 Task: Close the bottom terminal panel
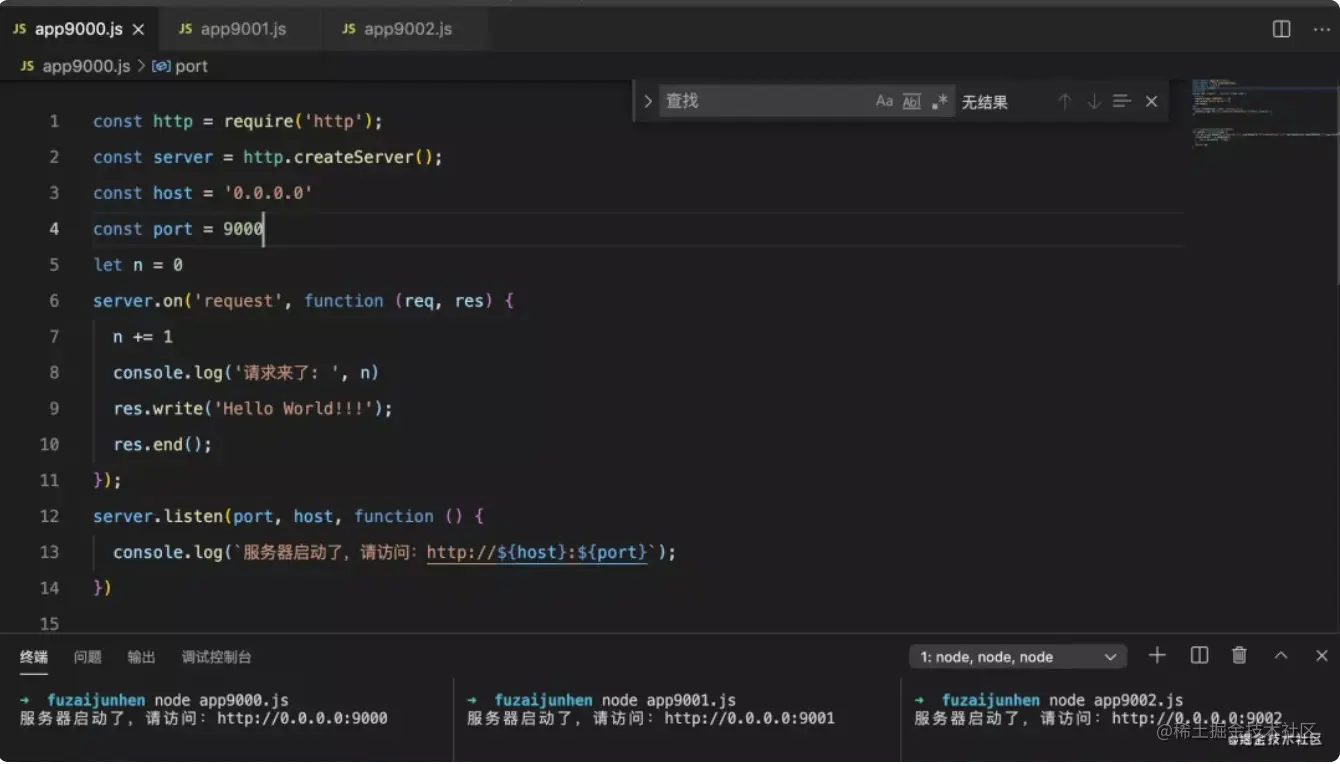pos(1321,656)
